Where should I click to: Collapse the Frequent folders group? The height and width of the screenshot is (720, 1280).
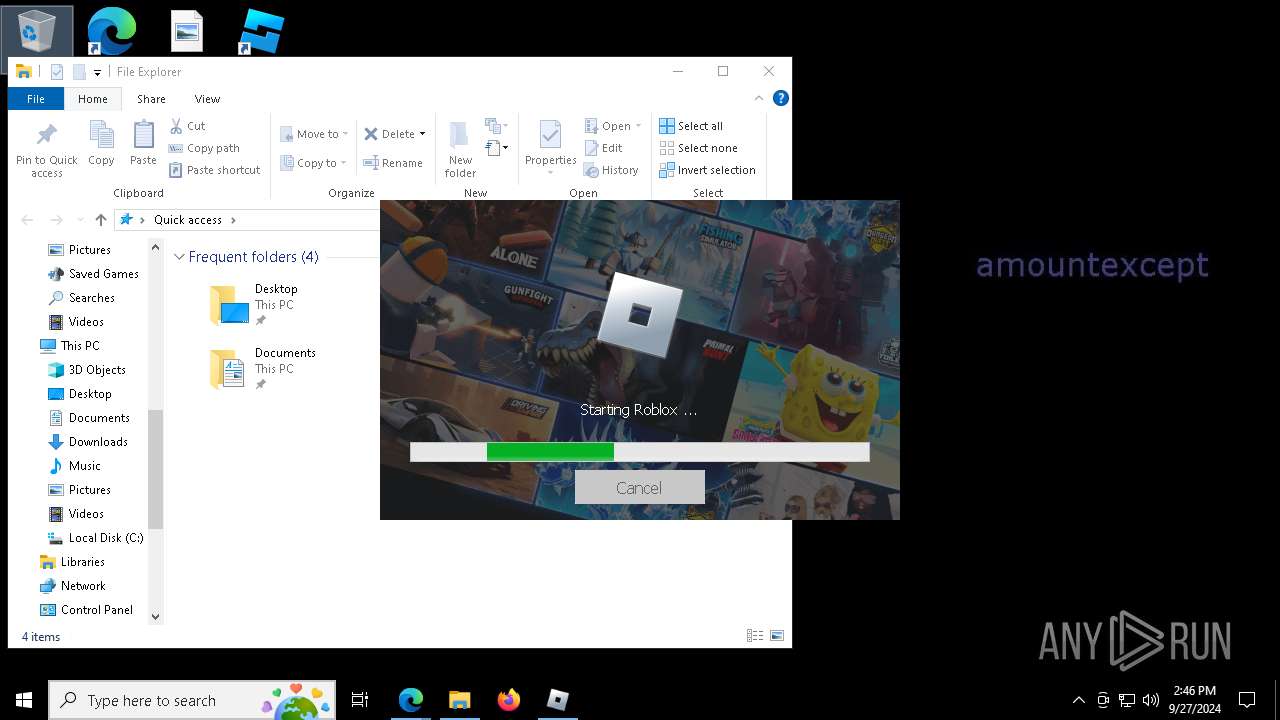pyautogui.click(x=179, y=257)
